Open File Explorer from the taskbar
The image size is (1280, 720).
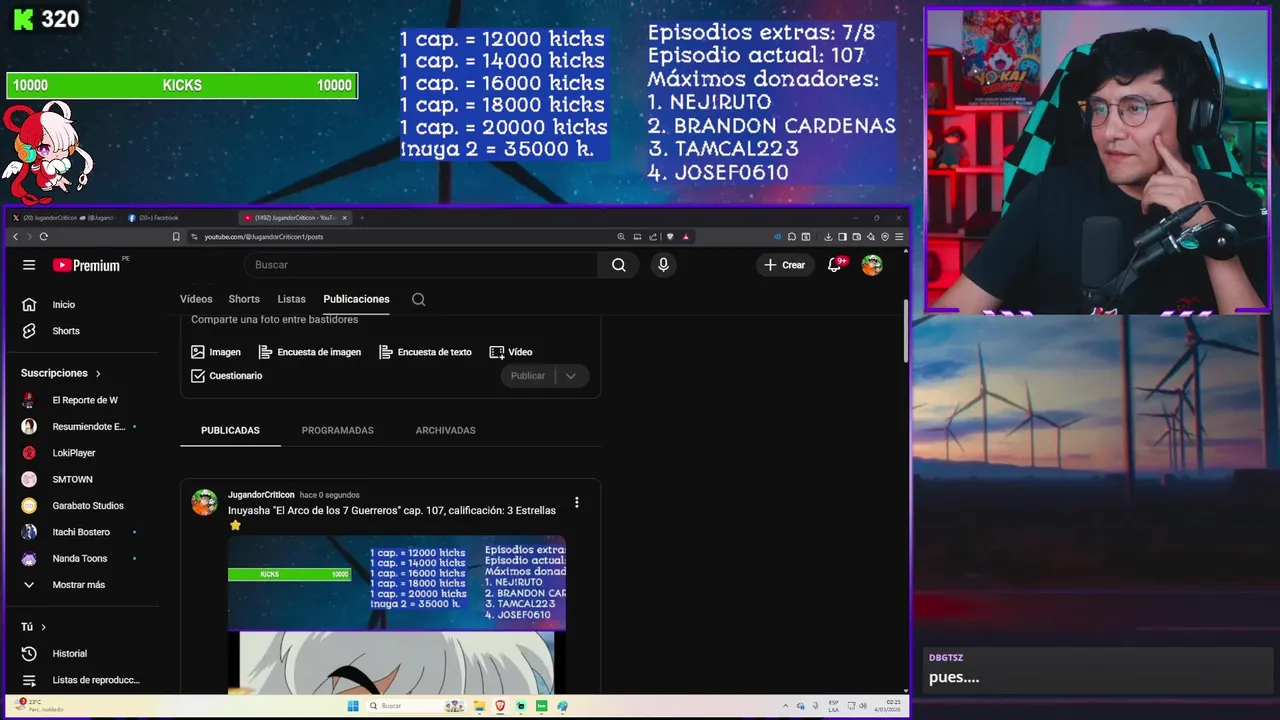(479, 706)
